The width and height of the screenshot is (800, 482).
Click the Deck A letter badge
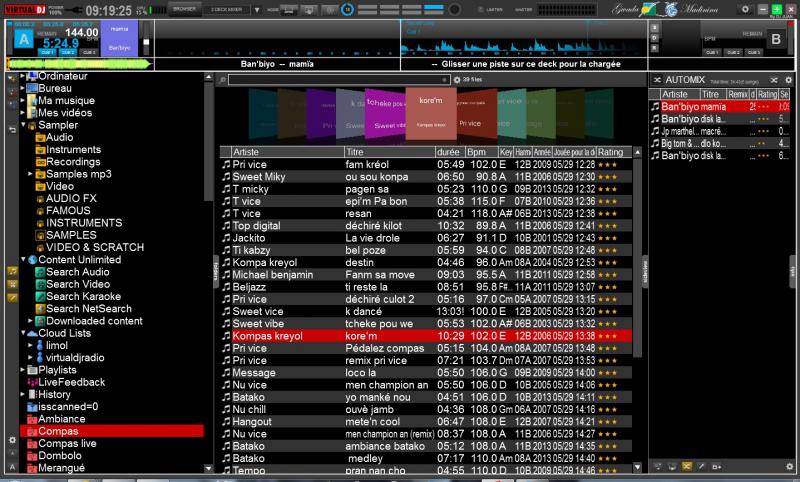click(x=23, y=39)
